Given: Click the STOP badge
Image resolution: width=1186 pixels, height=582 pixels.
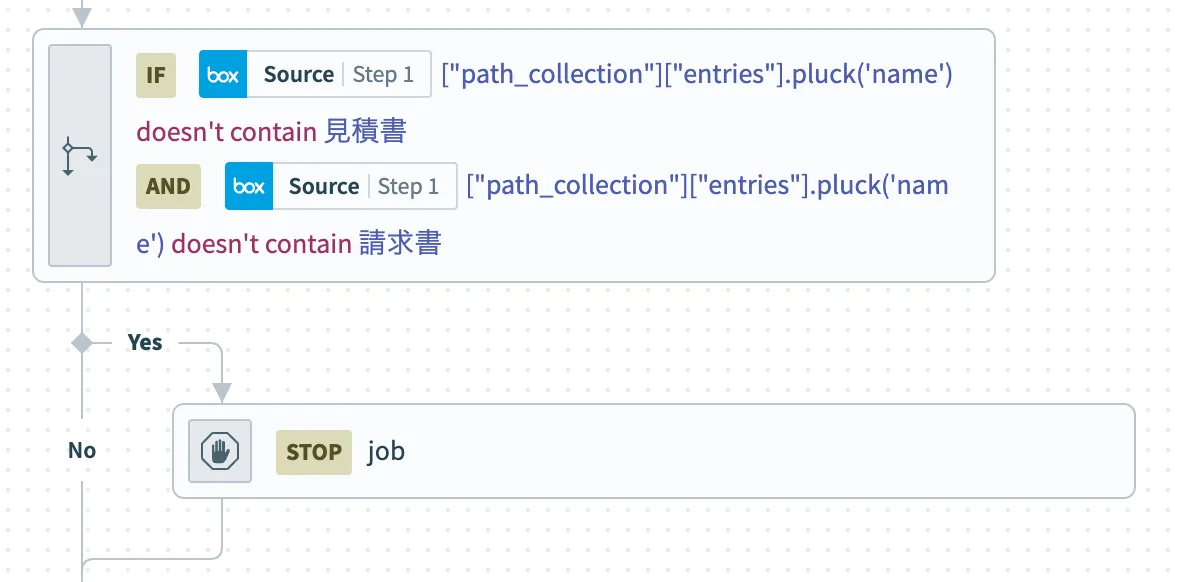Looking at the screenshot, I should click(x=314, y=452).
